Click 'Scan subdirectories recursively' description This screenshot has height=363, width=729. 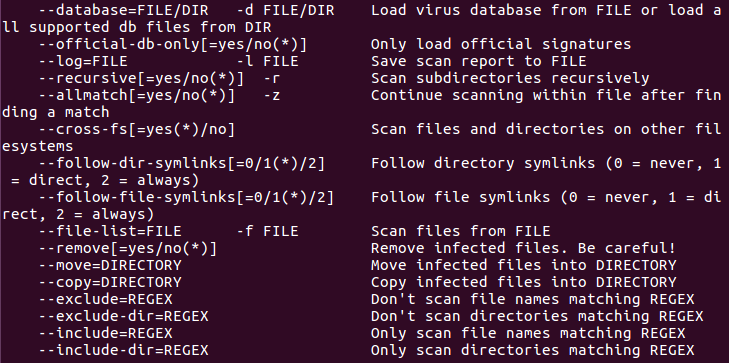tap(510, 78)
